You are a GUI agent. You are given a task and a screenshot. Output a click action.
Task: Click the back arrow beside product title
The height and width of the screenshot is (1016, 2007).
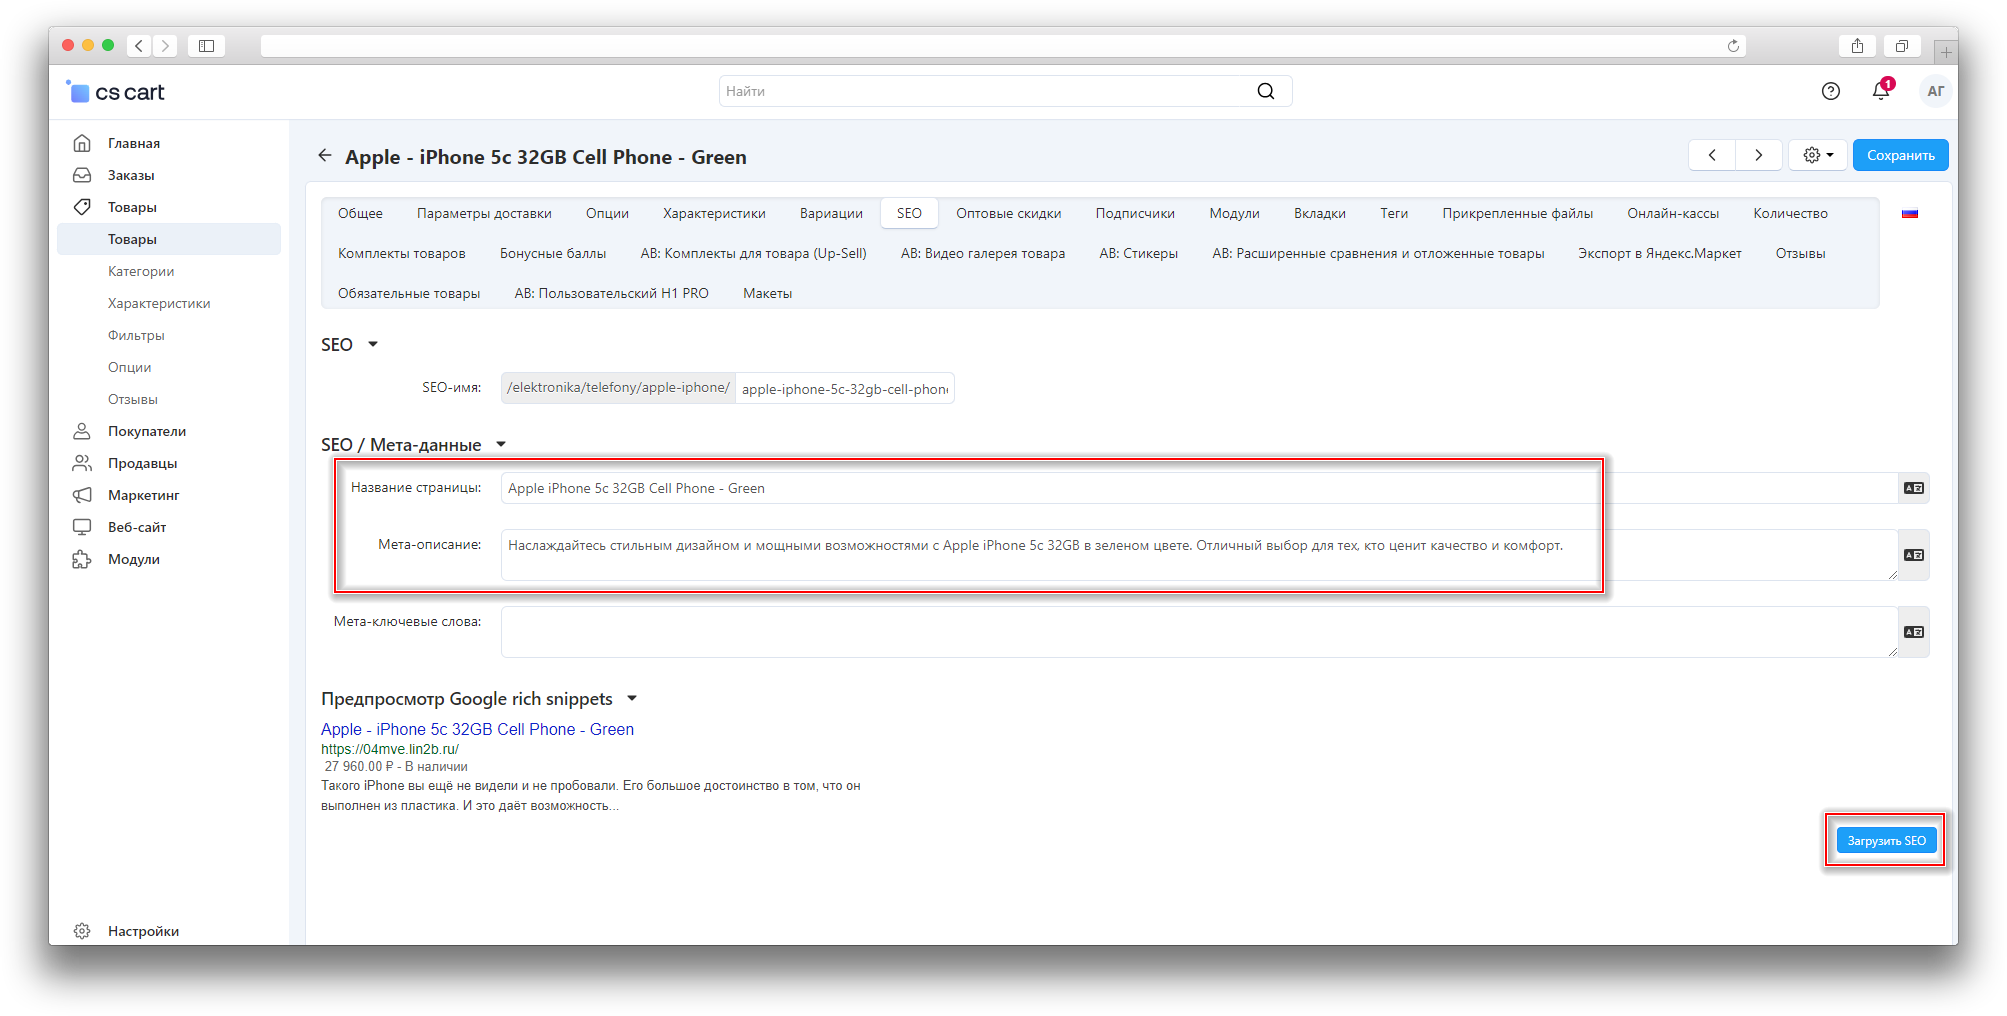325,156
